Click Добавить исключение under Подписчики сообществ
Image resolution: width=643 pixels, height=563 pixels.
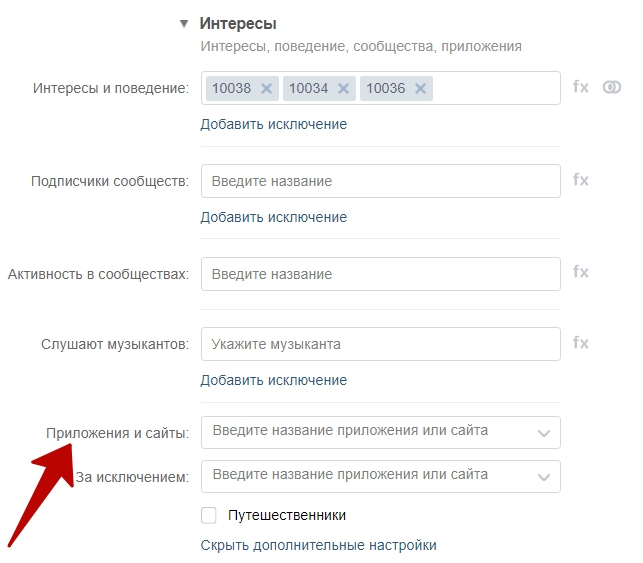(x=274, y=217)
